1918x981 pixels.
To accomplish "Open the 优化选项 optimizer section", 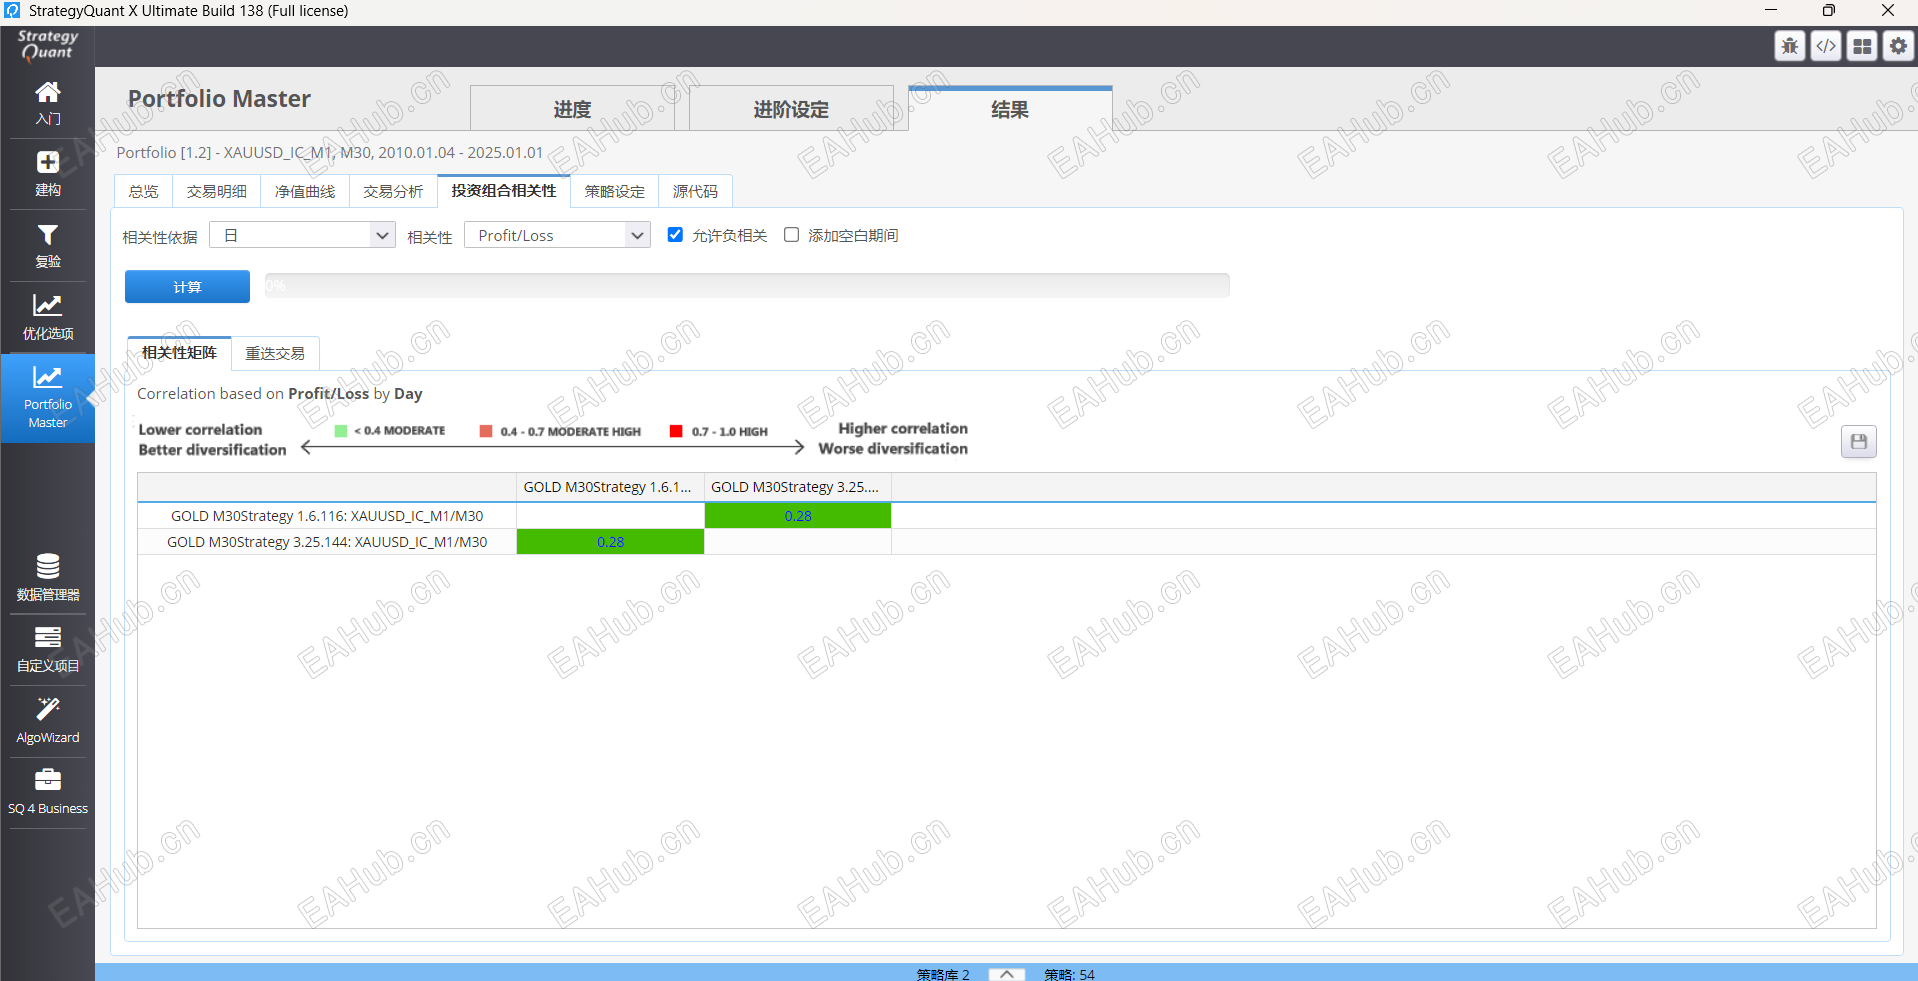I will 48,317.
